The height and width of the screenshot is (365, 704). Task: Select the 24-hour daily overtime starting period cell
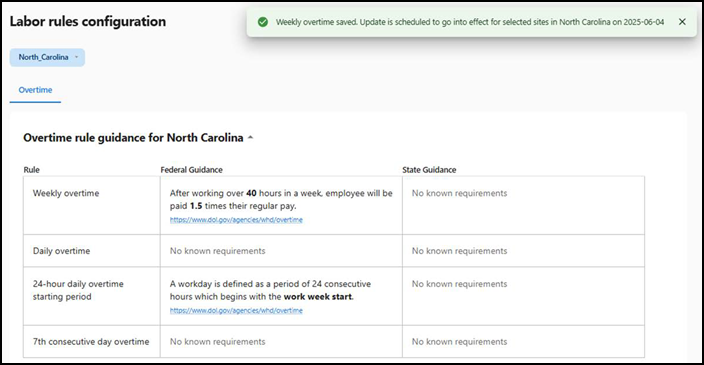point(92,296)
